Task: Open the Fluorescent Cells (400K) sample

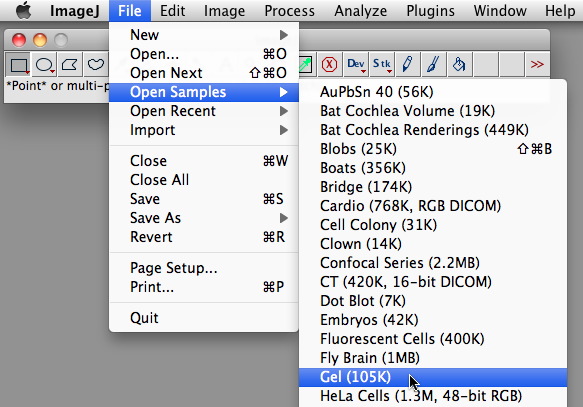Action: [x=433, y=339]
